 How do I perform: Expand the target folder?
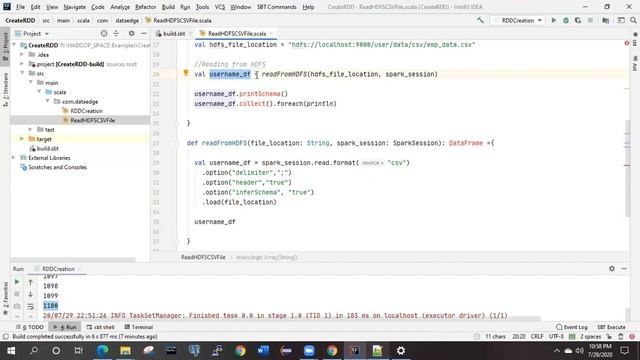pyautogui.click(x=22, y=139)
